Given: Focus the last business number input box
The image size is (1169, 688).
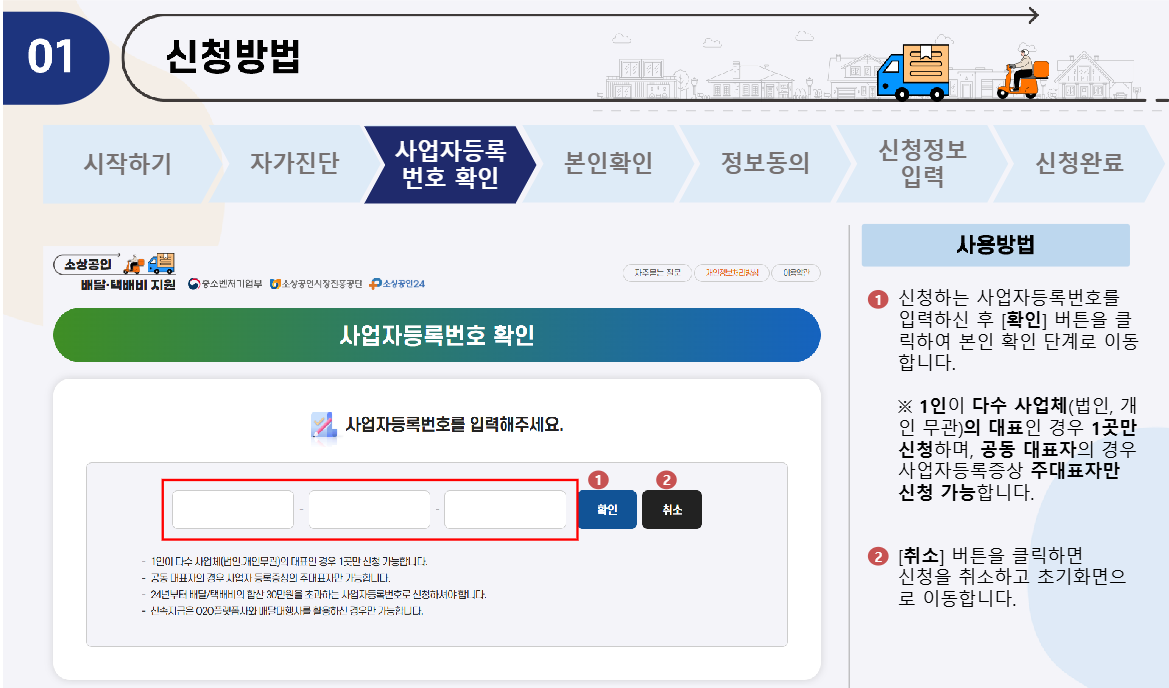Looking at the screenshot, I should [505, 509].
